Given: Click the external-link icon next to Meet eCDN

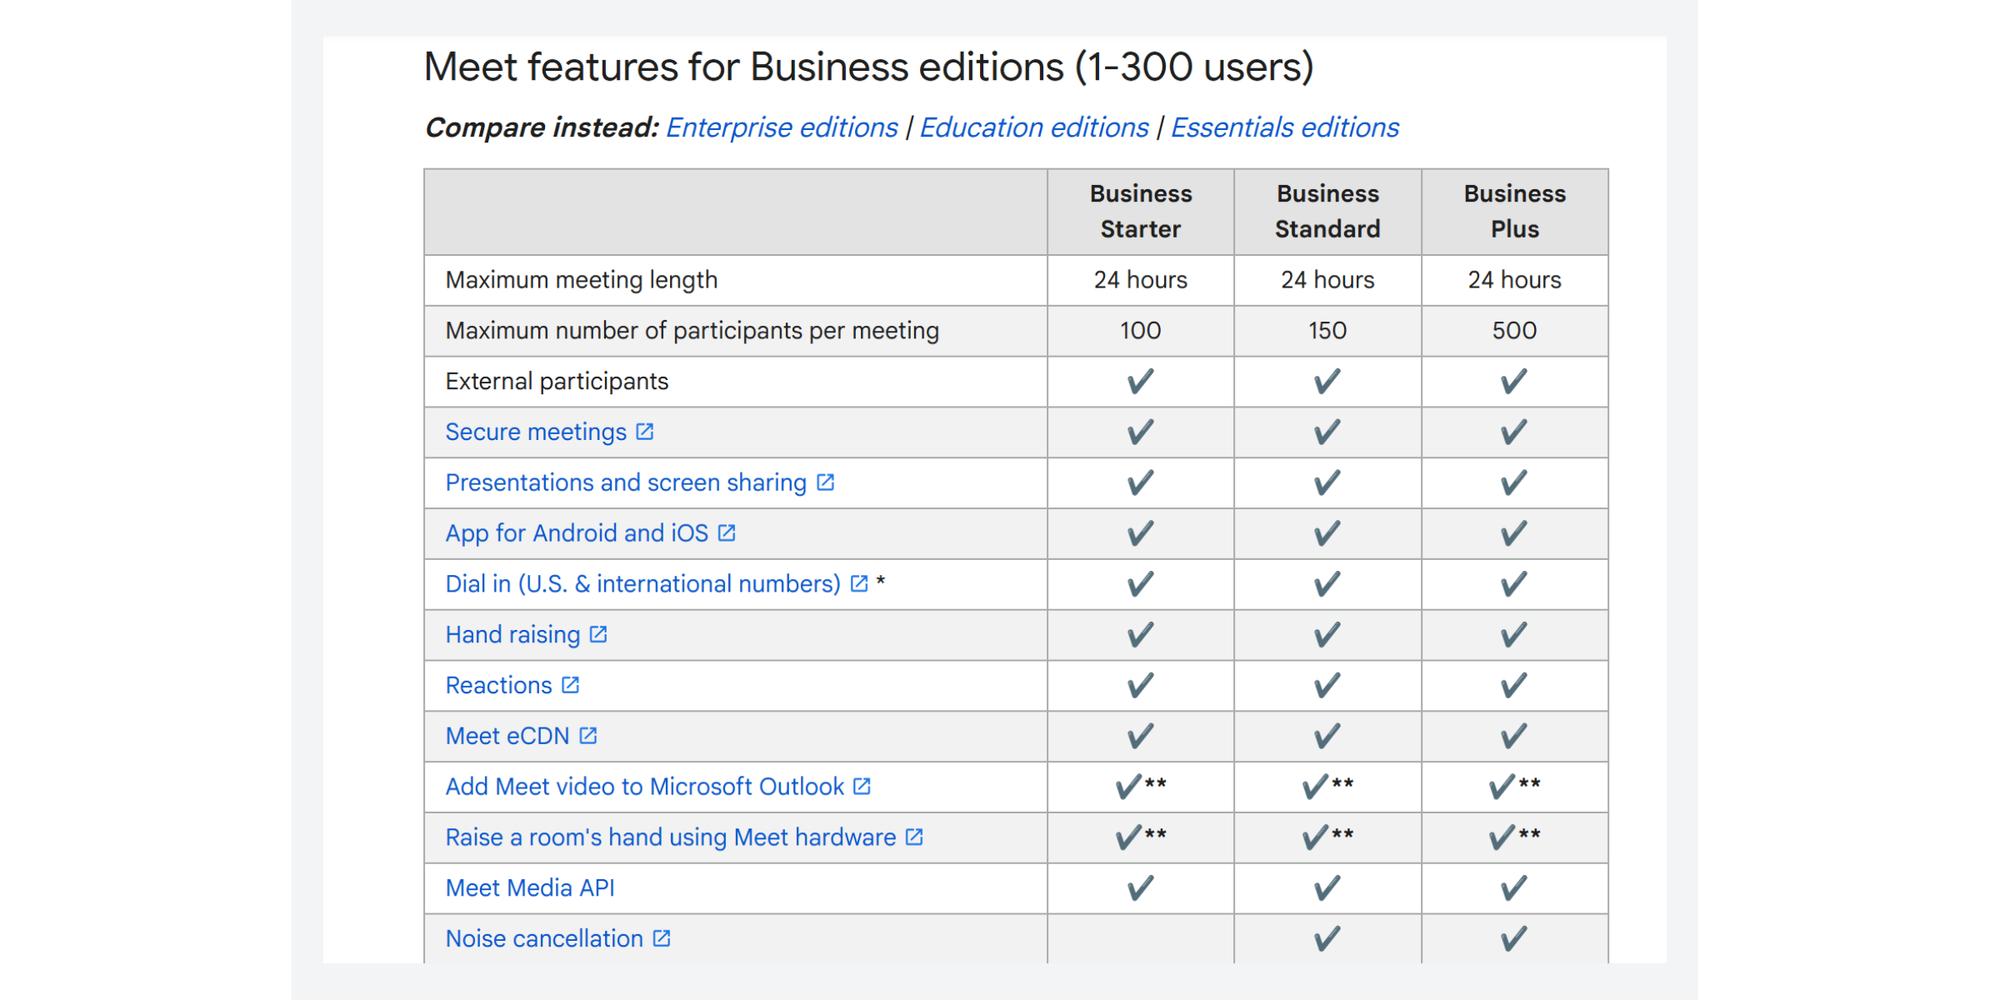Looking at the screenshot, I should click(588, 736).
